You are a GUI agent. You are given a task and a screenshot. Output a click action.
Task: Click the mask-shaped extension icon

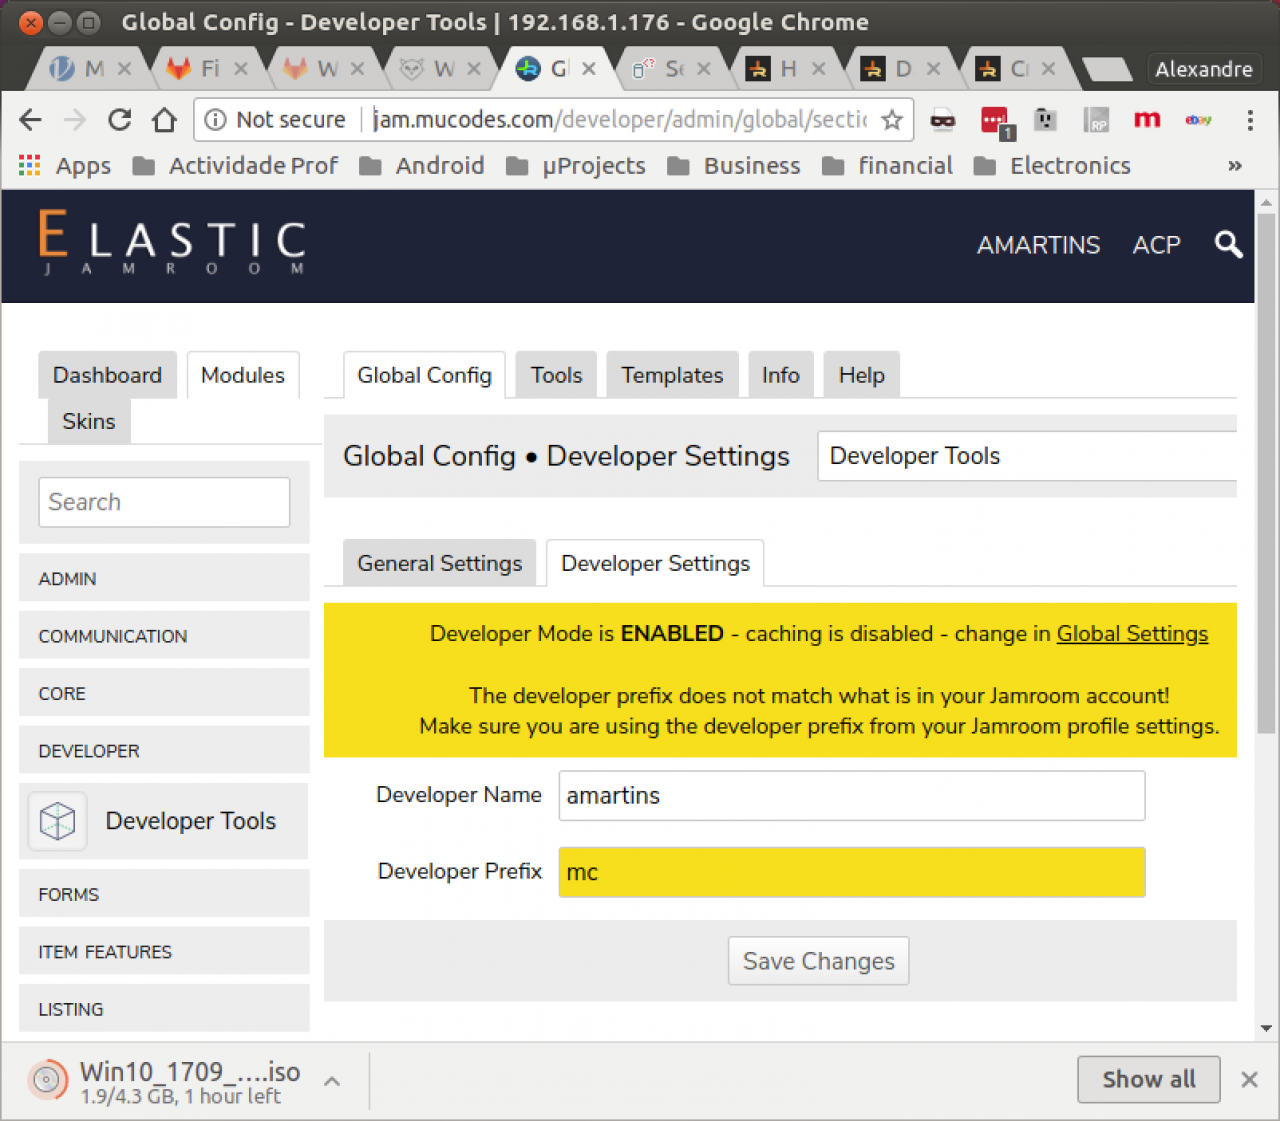pyautogui.click(x=943, y=121)
